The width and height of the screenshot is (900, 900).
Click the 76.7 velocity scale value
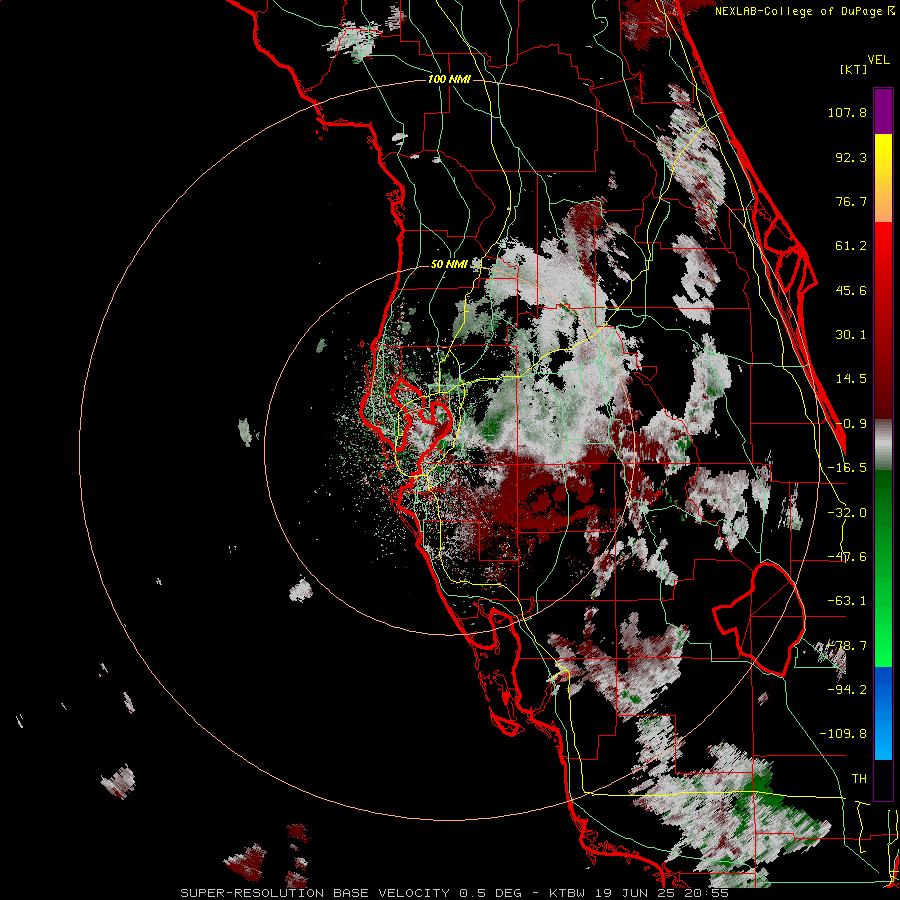(x=851, y=201)
